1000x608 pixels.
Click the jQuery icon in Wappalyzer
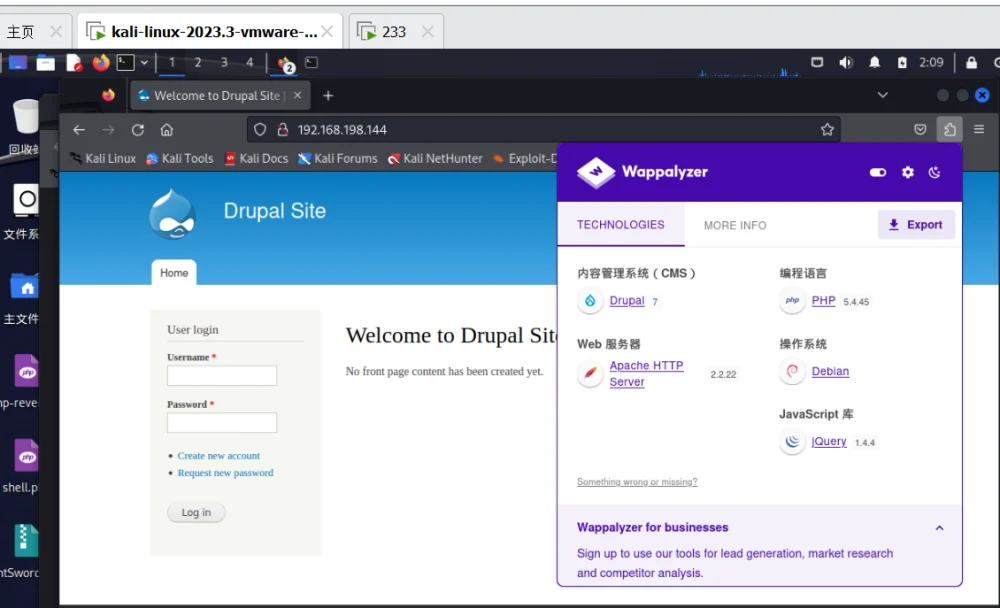(x=792, y=441)
